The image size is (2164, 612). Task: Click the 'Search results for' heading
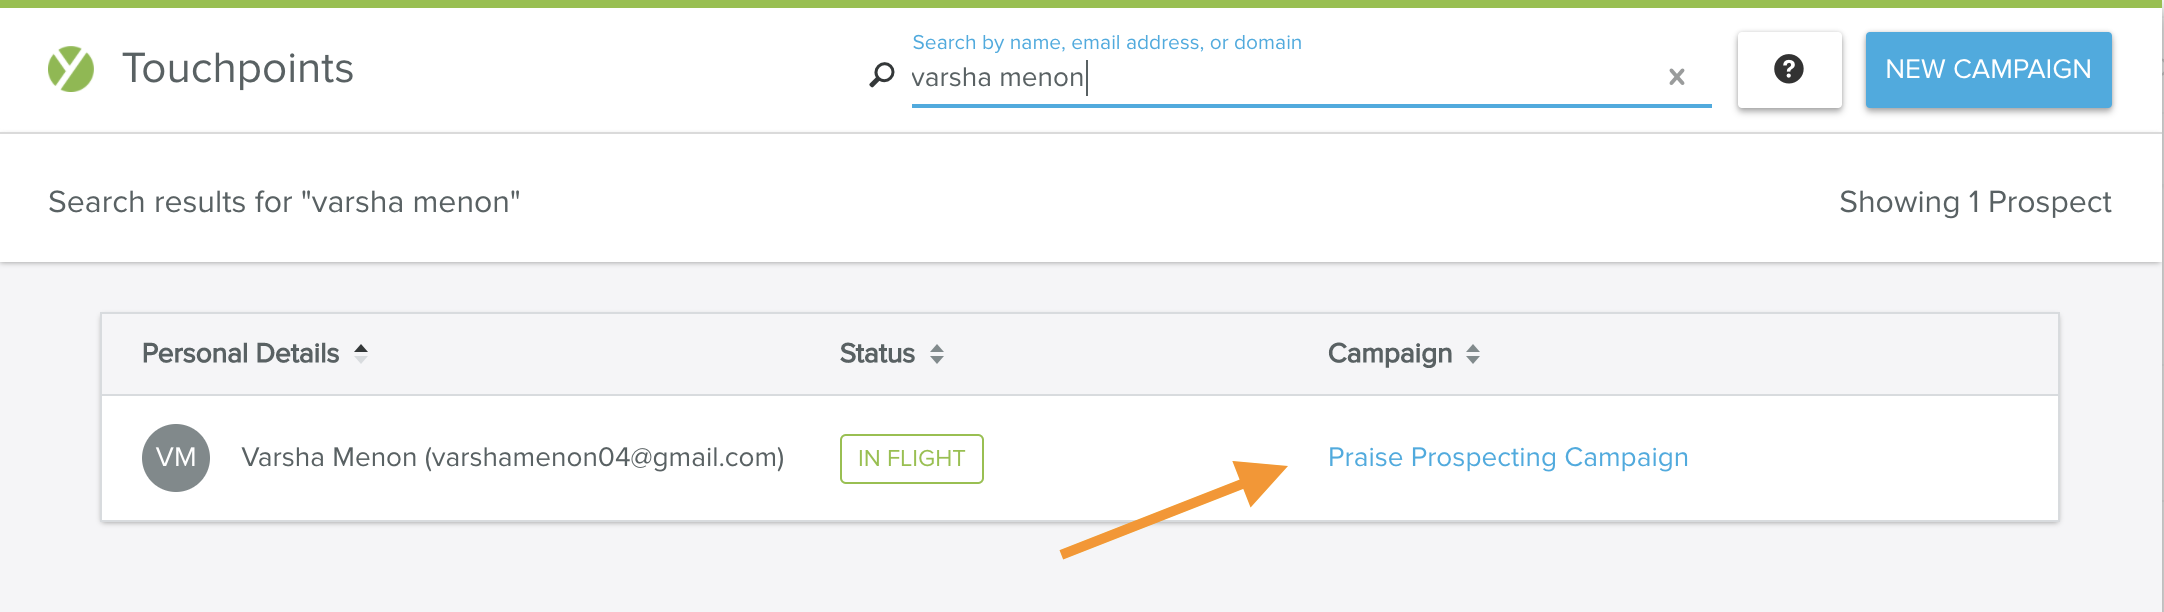(x=284, y=202)
